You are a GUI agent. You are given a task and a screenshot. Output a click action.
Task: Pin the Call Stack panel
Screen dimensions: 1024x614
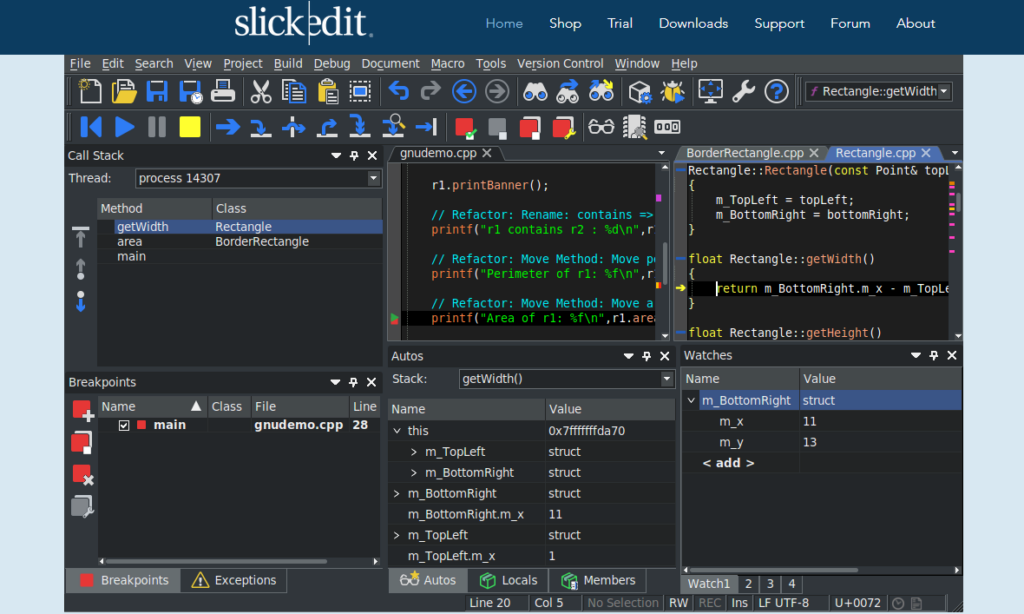point(354,155)
